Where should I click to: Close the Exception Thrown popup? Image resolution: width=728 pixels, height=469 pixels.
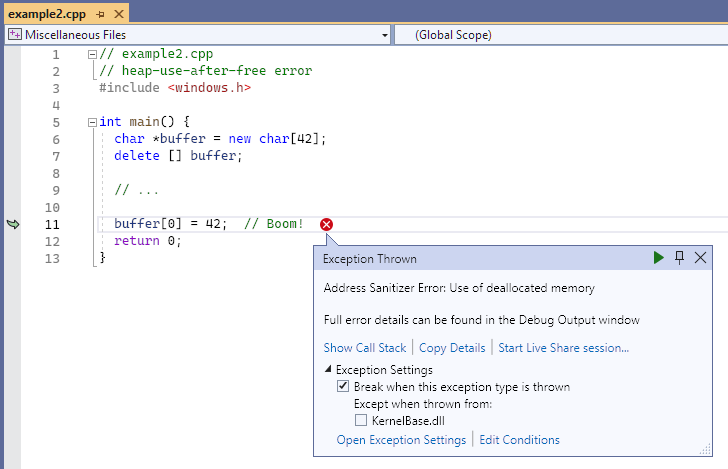click(700, 258)
